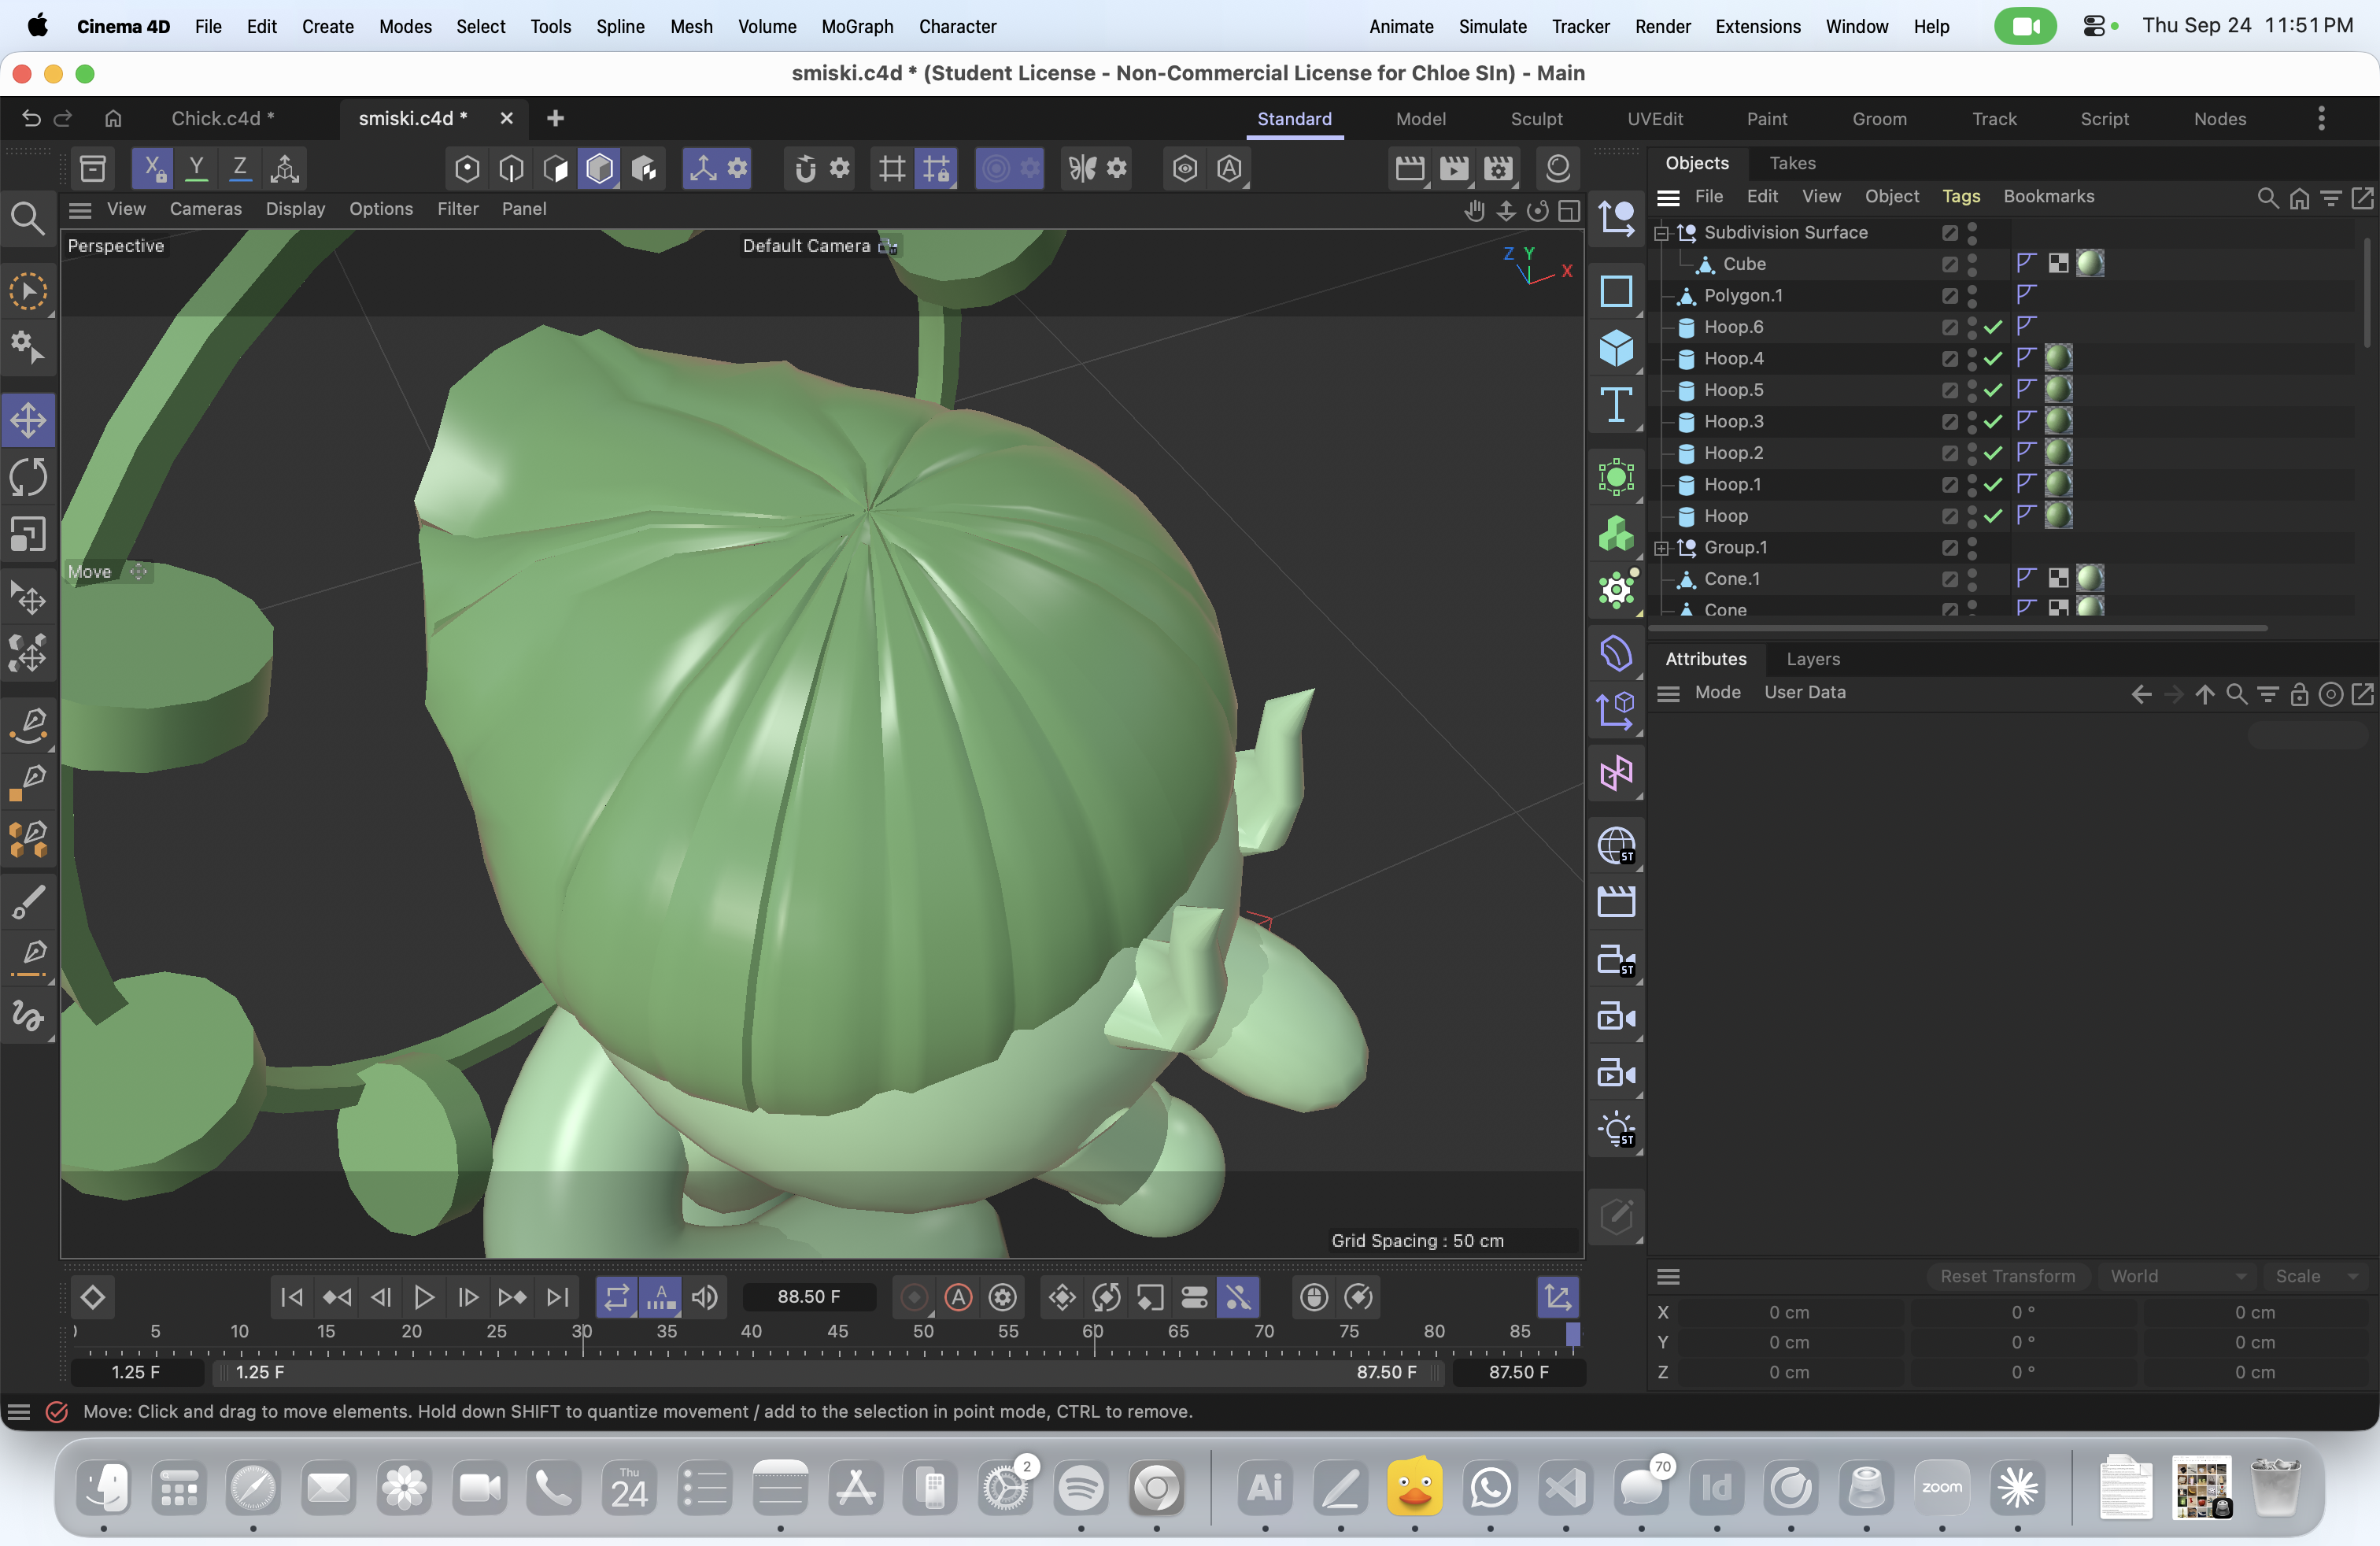Click the Tags menu in Objects panel

click(1961, 197)
